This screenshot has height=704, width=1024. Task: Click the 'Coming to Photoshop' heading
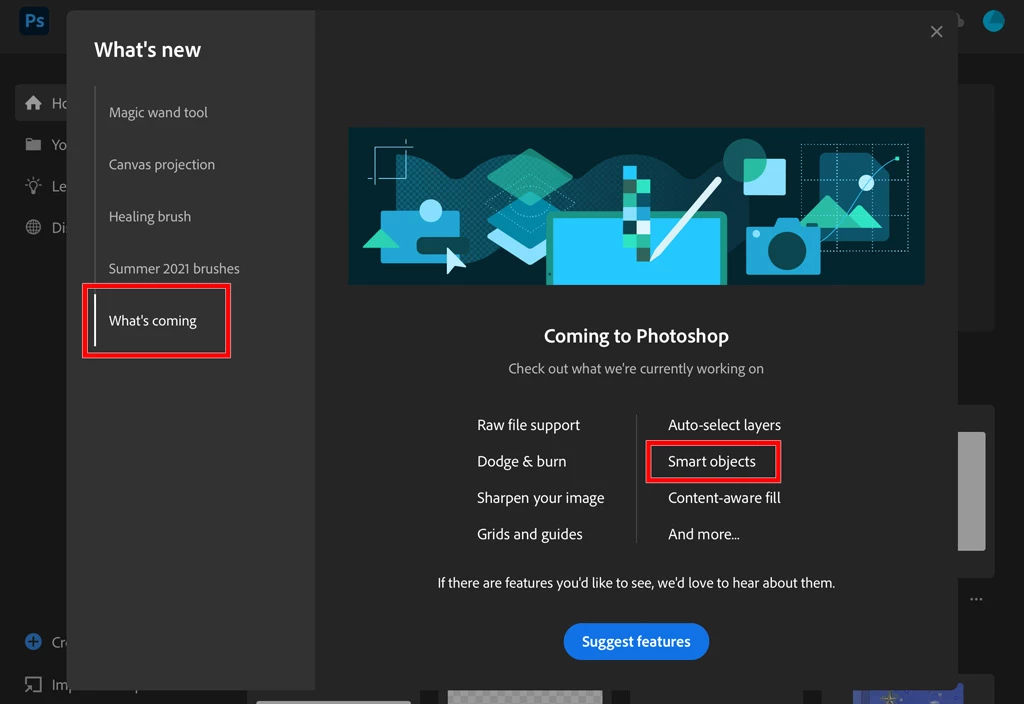click(636, 336)
